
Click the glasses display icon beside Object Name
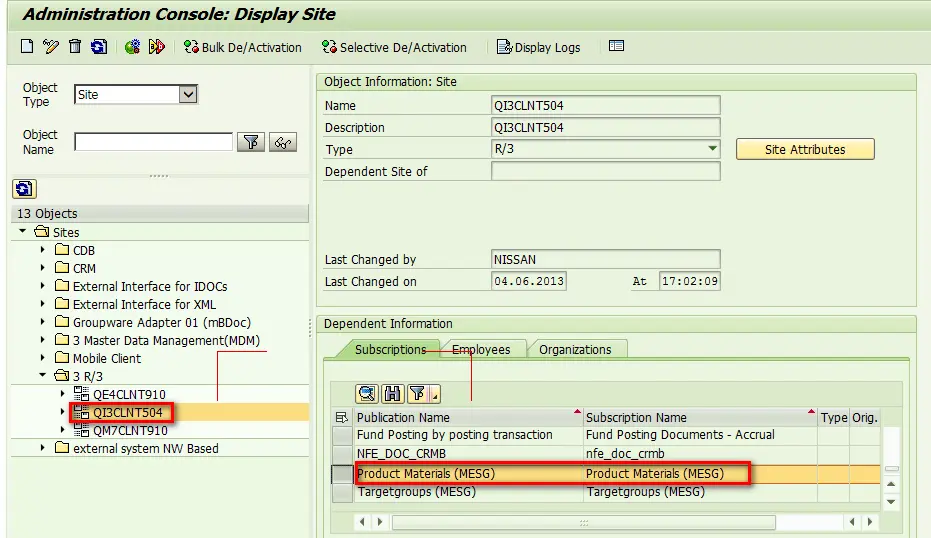click(283, 142)
